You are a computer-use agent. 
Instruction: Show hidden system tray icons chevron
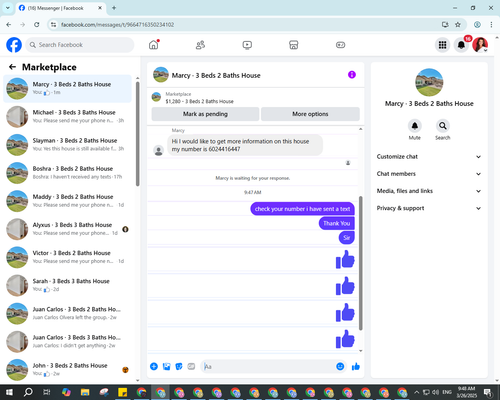click(x=416, y=392)
